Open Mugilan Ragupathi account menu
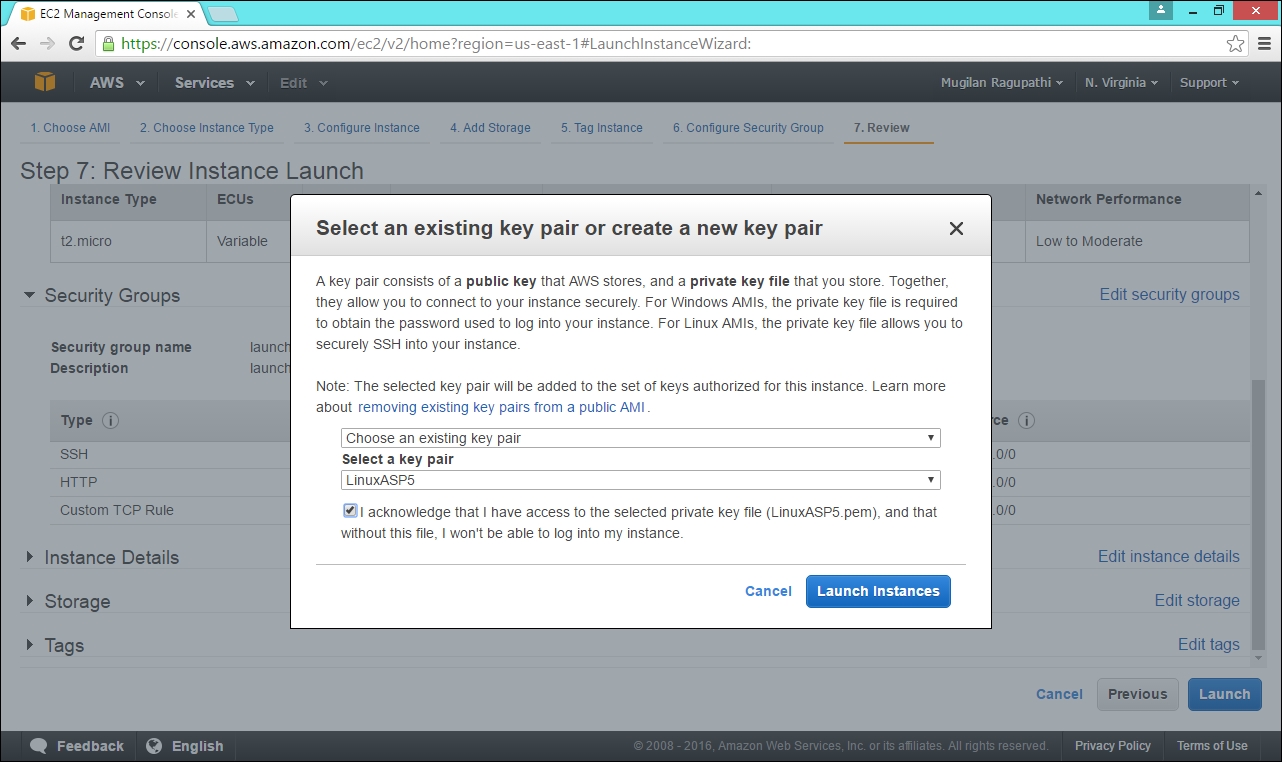This screenshot has width=1282, height=762. [x=1001, y=83]
